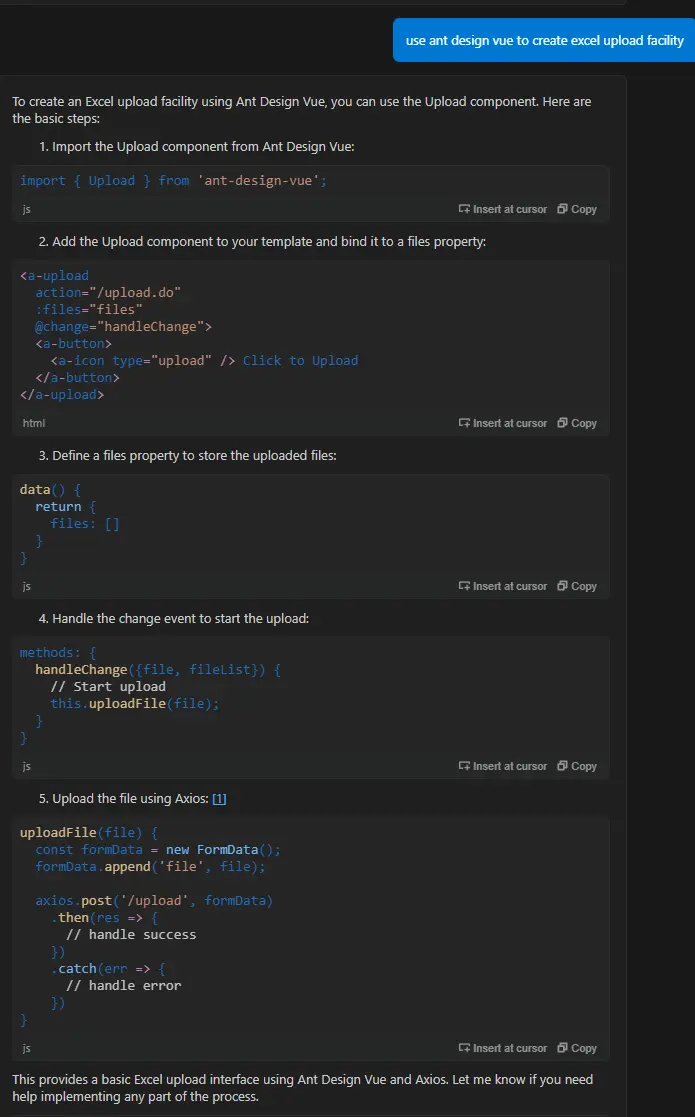The width and height of the screenshot is (695, 1117).
Task: Copy the handleChange methods code
Action: 577,766
